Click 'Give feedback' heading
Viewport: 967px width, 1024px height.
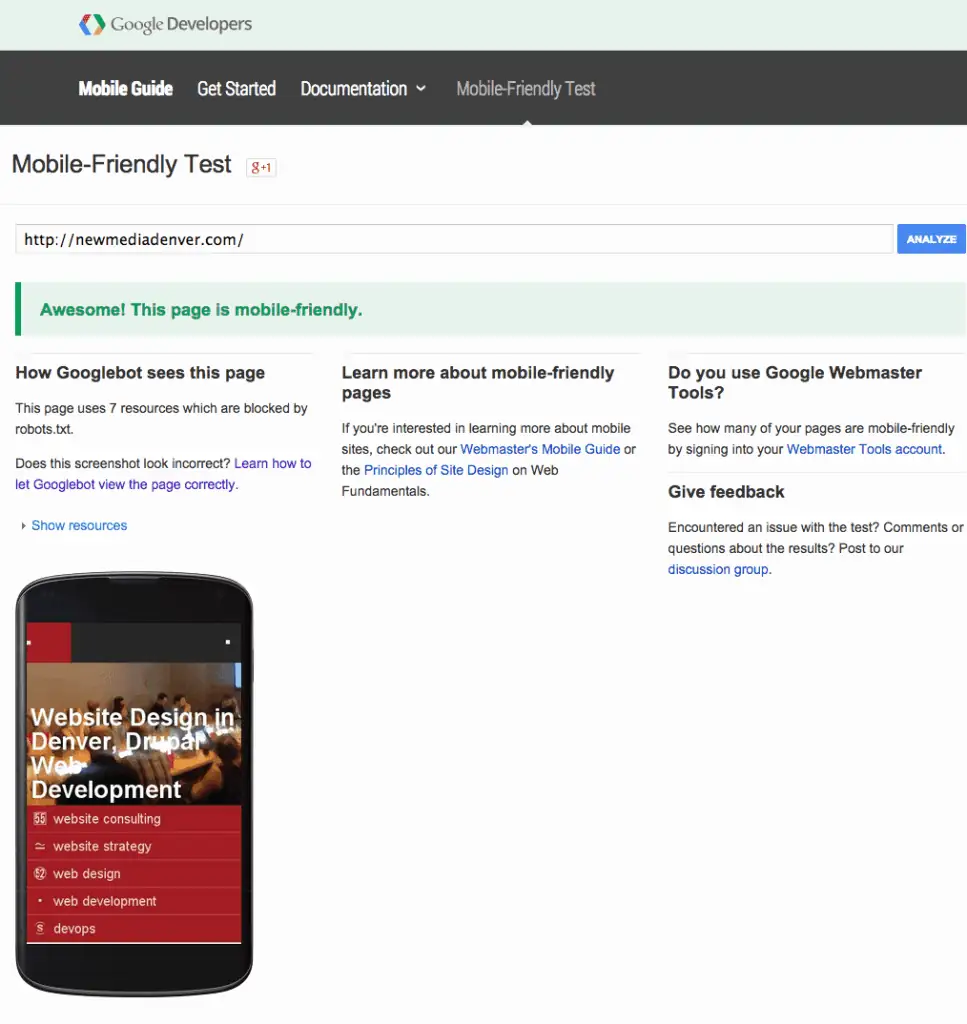[x=726, y=492]
